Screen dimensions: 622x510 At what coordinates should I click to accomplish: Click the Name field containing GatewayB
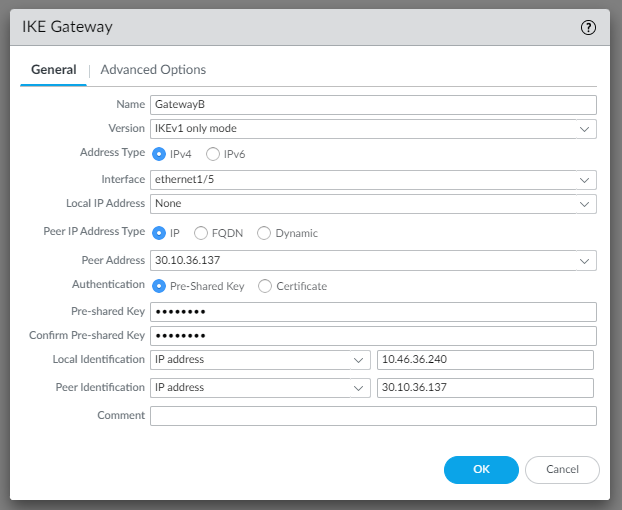[373, 105]
